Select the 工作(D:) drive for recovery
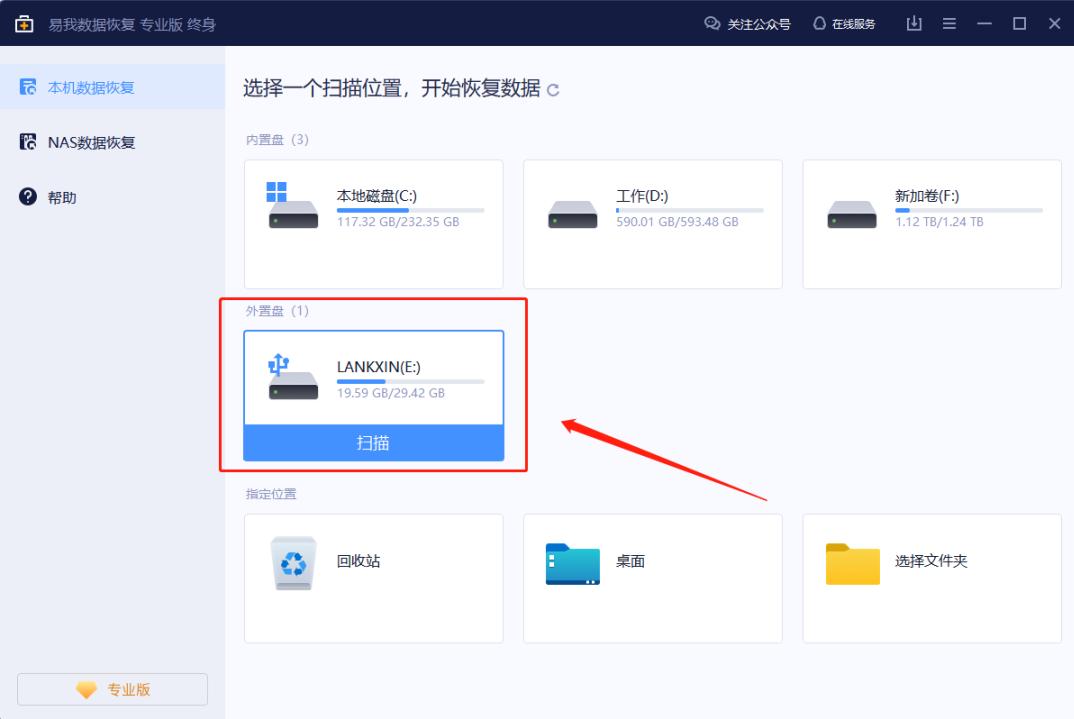Viewport: 1074px width, 719px height. [652, 222]
